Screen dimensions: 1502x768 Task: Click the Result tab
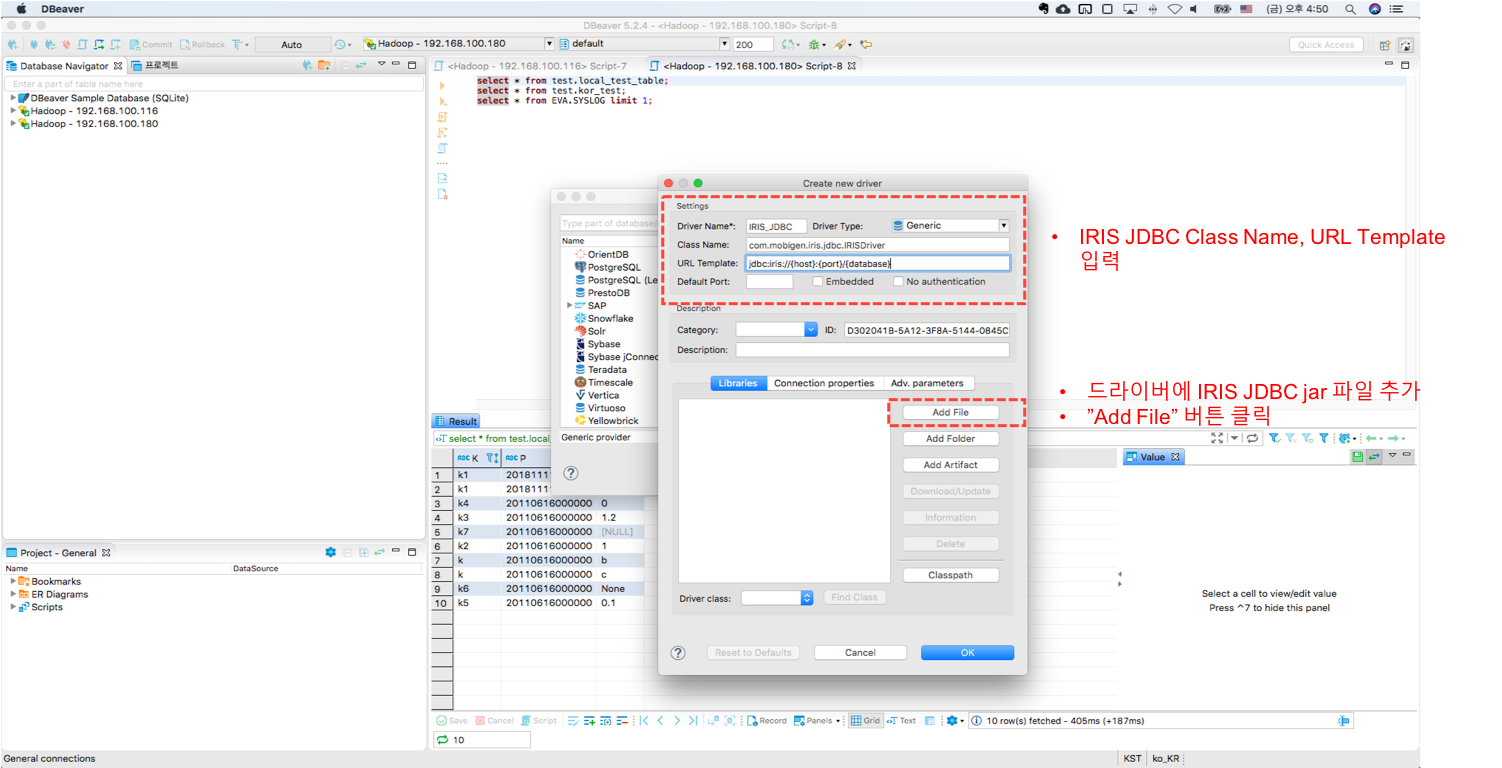pos(456,422)
